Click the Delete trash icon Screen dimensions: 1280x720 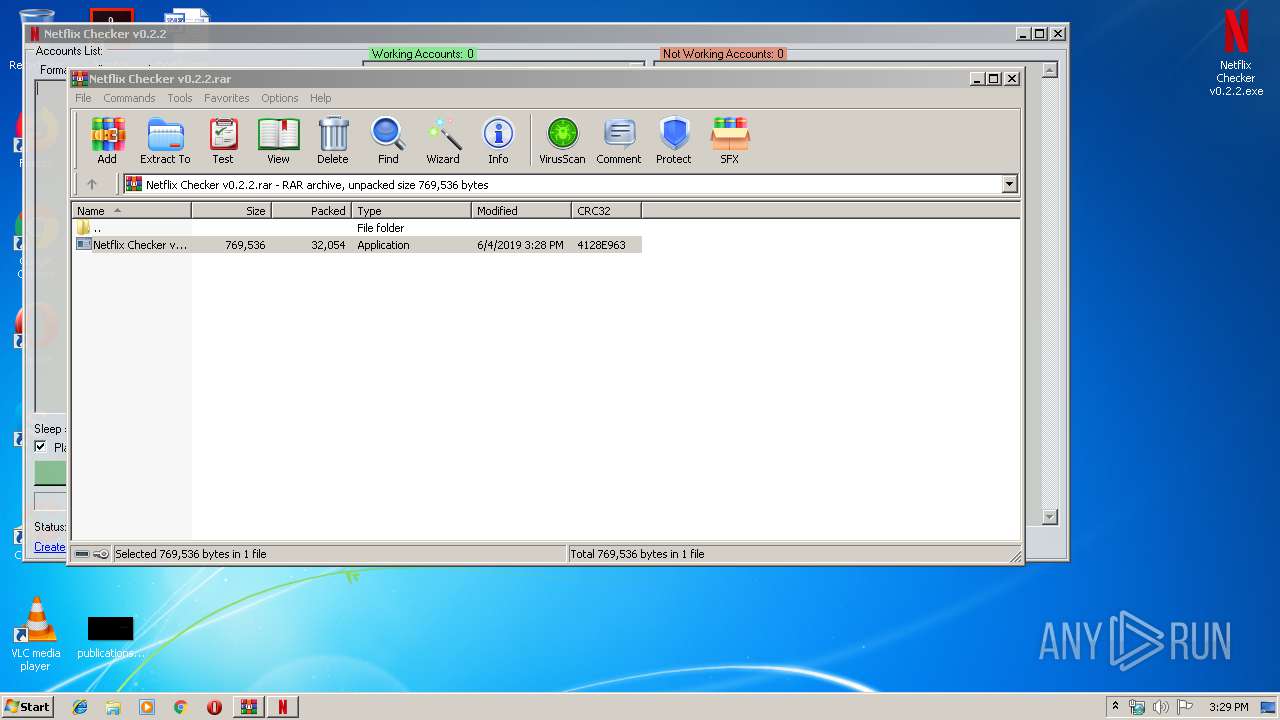pyautogui.click(x=333, y=140)
